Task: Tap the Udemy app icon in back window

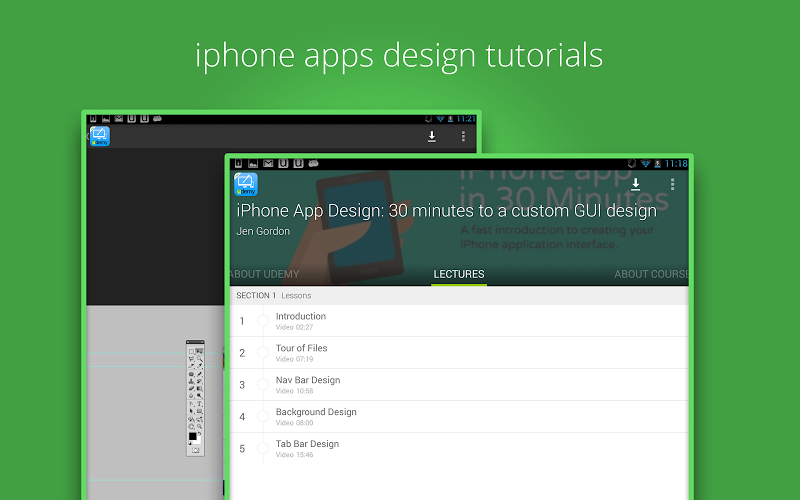Action: (99, 136)
